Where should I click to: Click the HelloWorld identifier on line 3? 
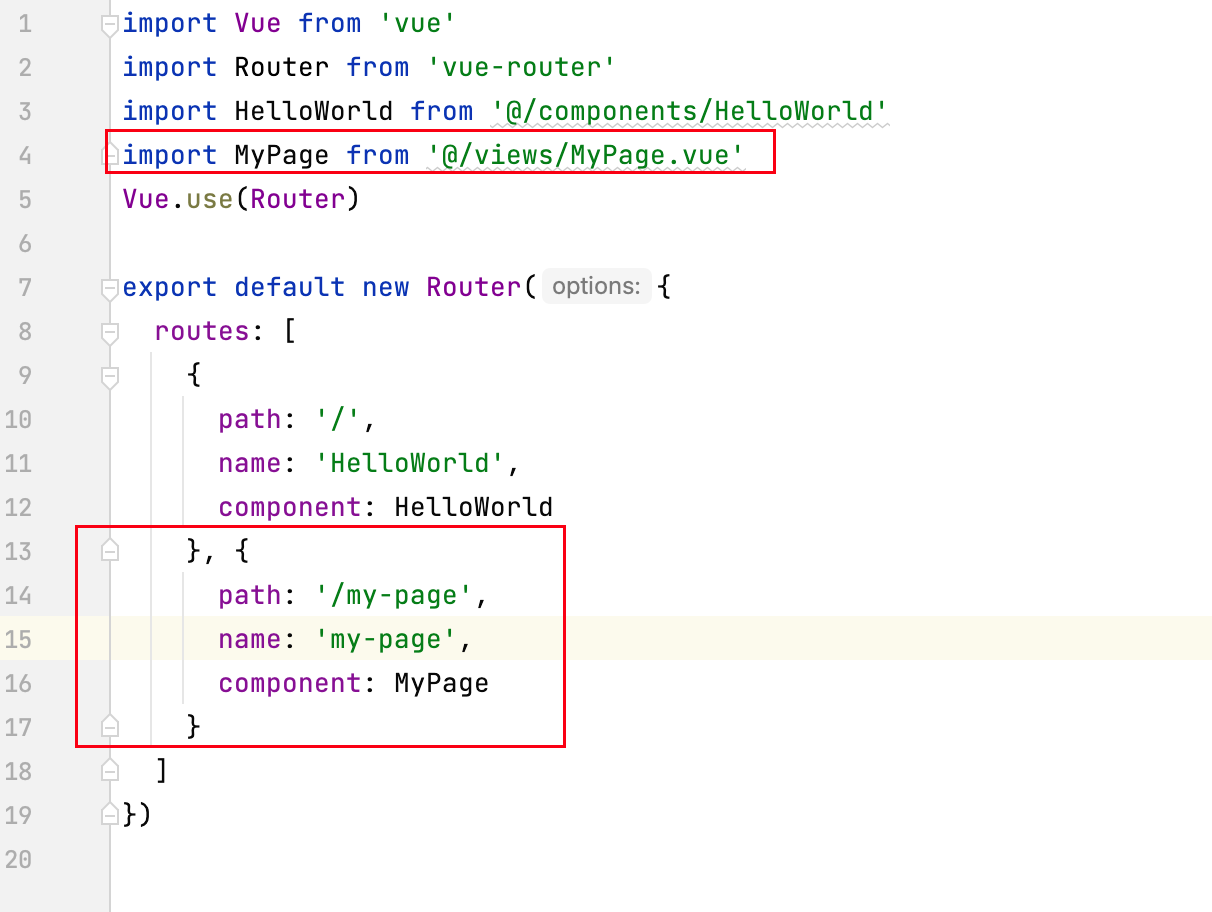pyautogui.click(x=314, y=111)
